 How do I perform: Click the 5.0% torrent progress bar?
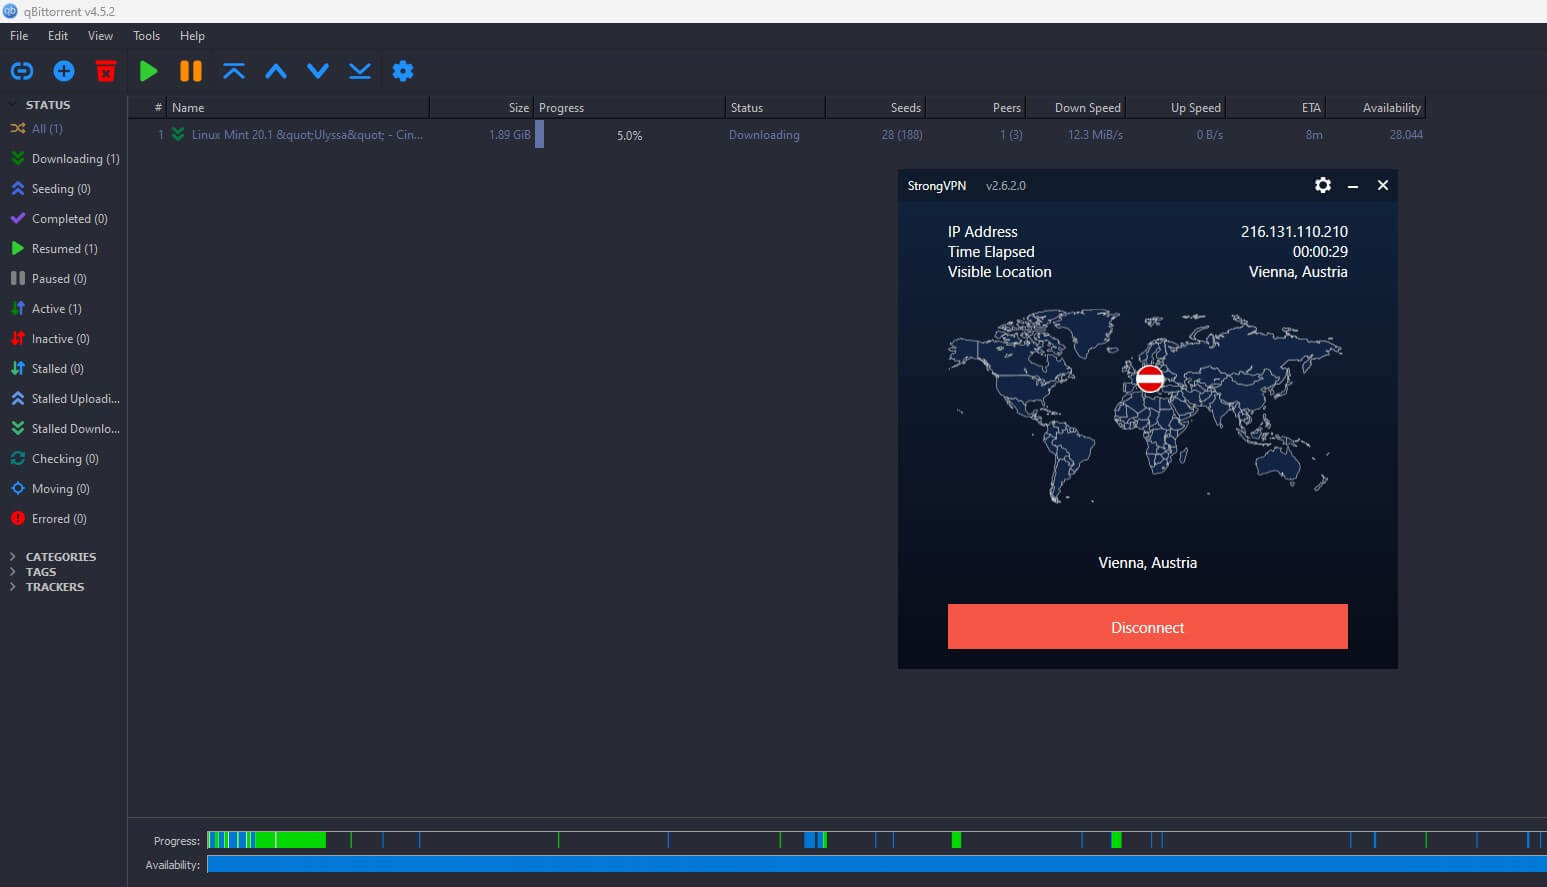(629, 135)
